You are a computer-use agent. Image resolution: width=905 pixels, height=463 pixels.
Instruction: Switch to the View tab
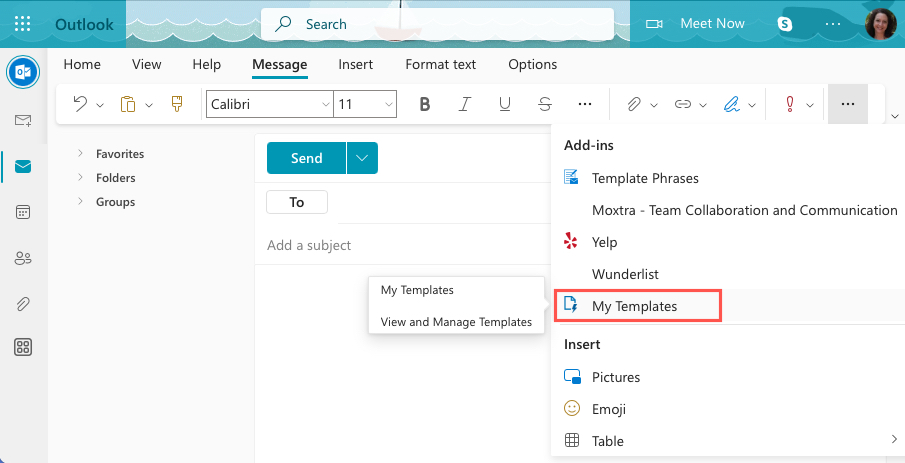click(147, 64)
